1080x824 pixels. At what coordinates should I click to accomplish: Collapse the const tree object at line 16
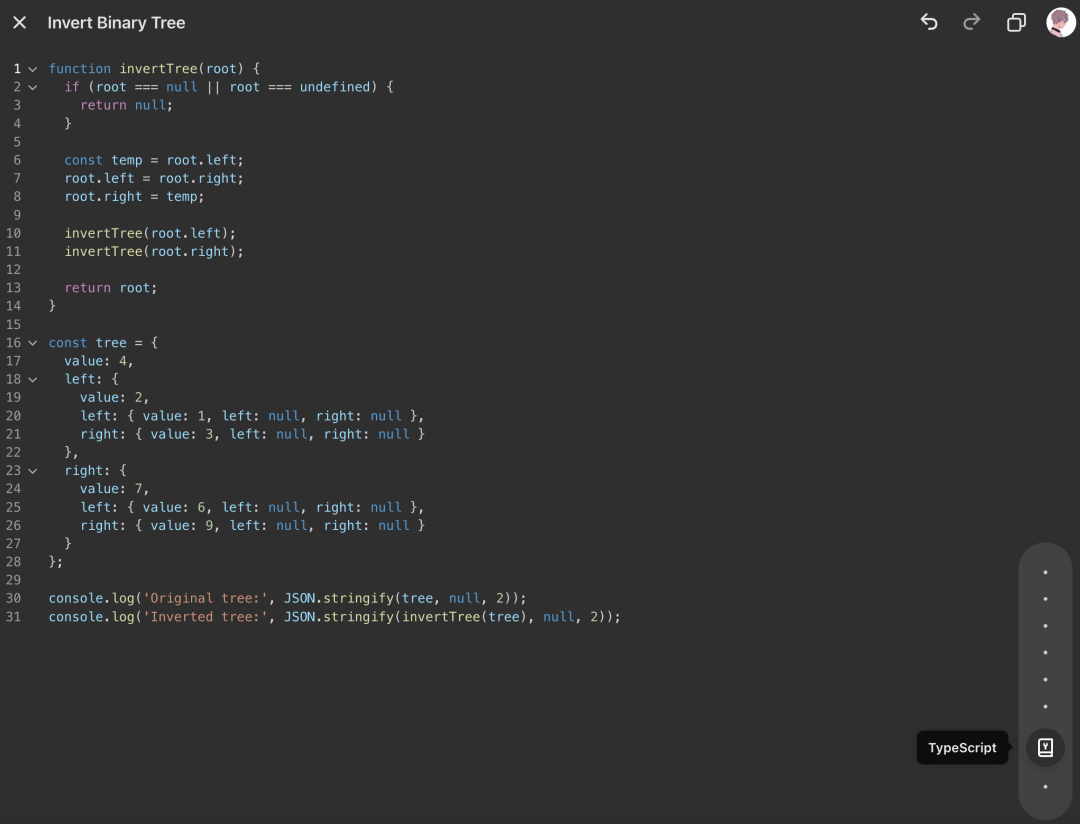pos(32,343)
